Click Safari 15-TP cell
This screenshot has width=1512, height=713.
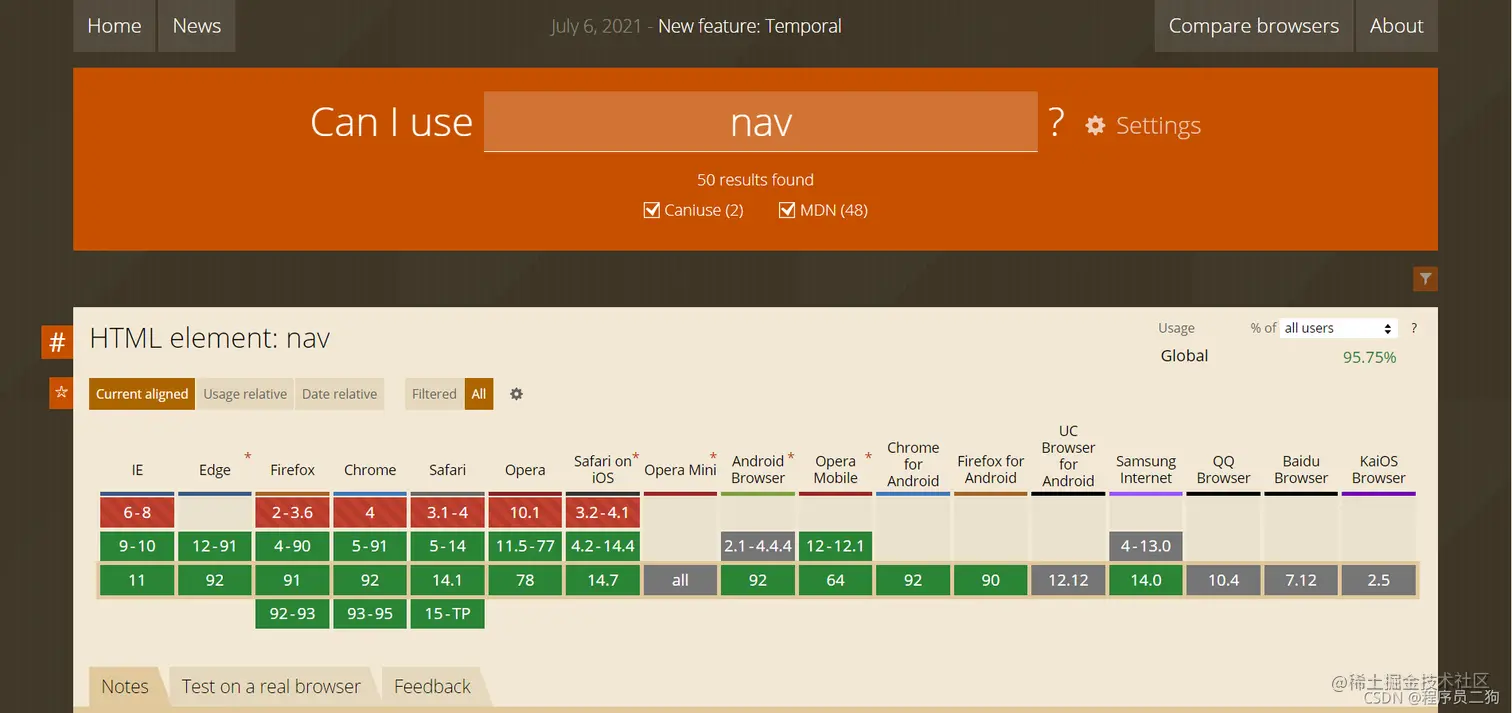tap(448, 614)
